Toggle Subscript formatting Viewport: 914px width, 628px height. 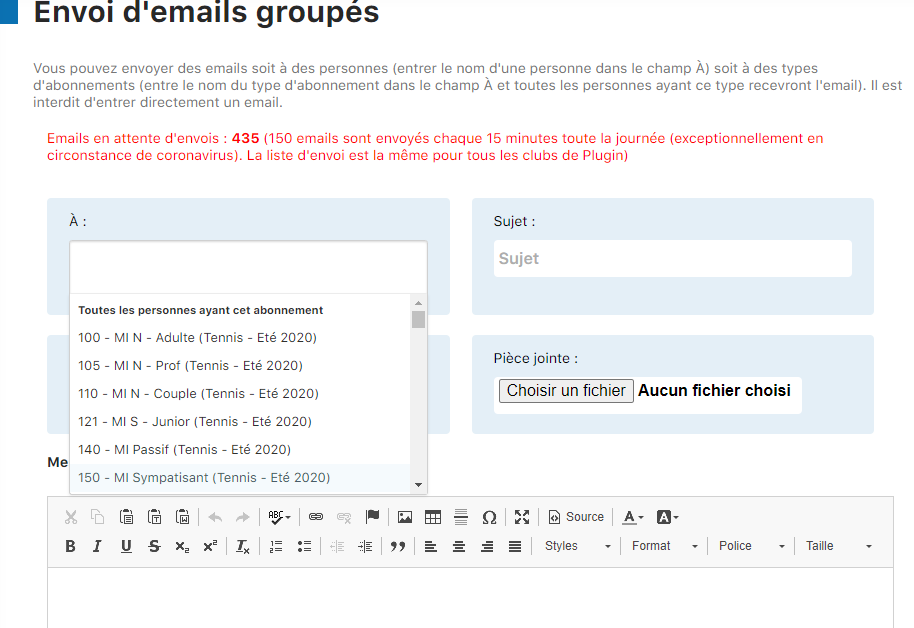click(x=182, y=546)
